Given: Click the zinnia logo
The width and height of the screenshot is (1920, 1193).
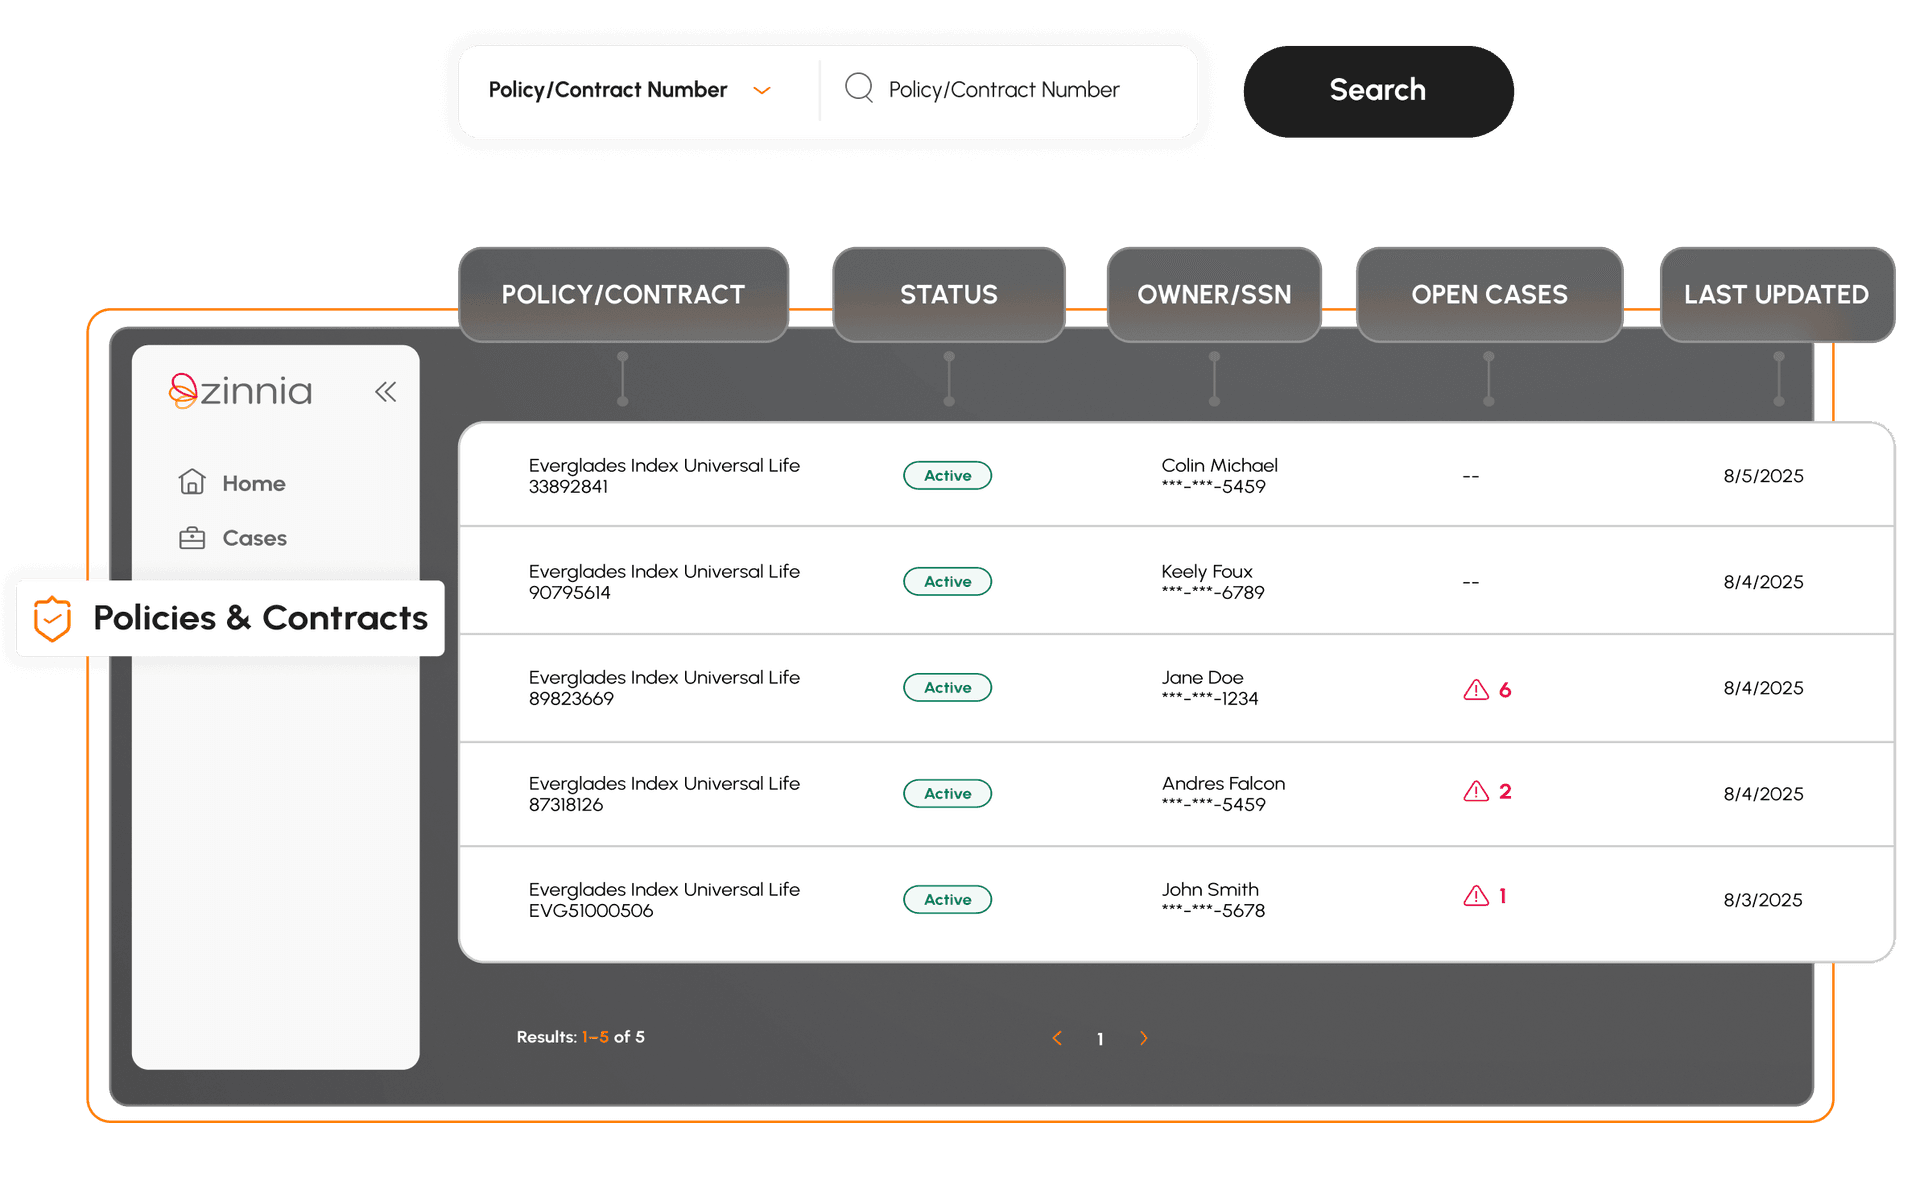Looking at the screenshot, I should point(239,391).
